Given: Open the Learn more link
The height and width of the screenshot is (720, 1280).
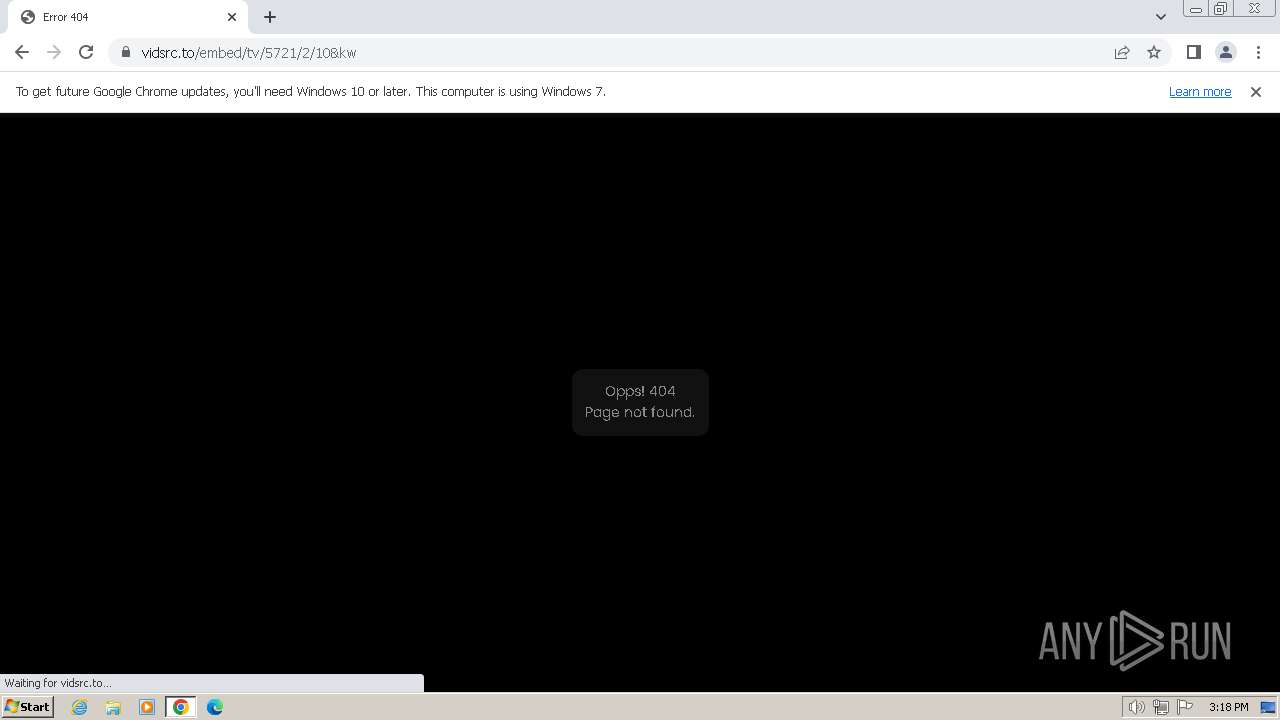Looking at the screenshot, I should click(x=1200, y=91).
